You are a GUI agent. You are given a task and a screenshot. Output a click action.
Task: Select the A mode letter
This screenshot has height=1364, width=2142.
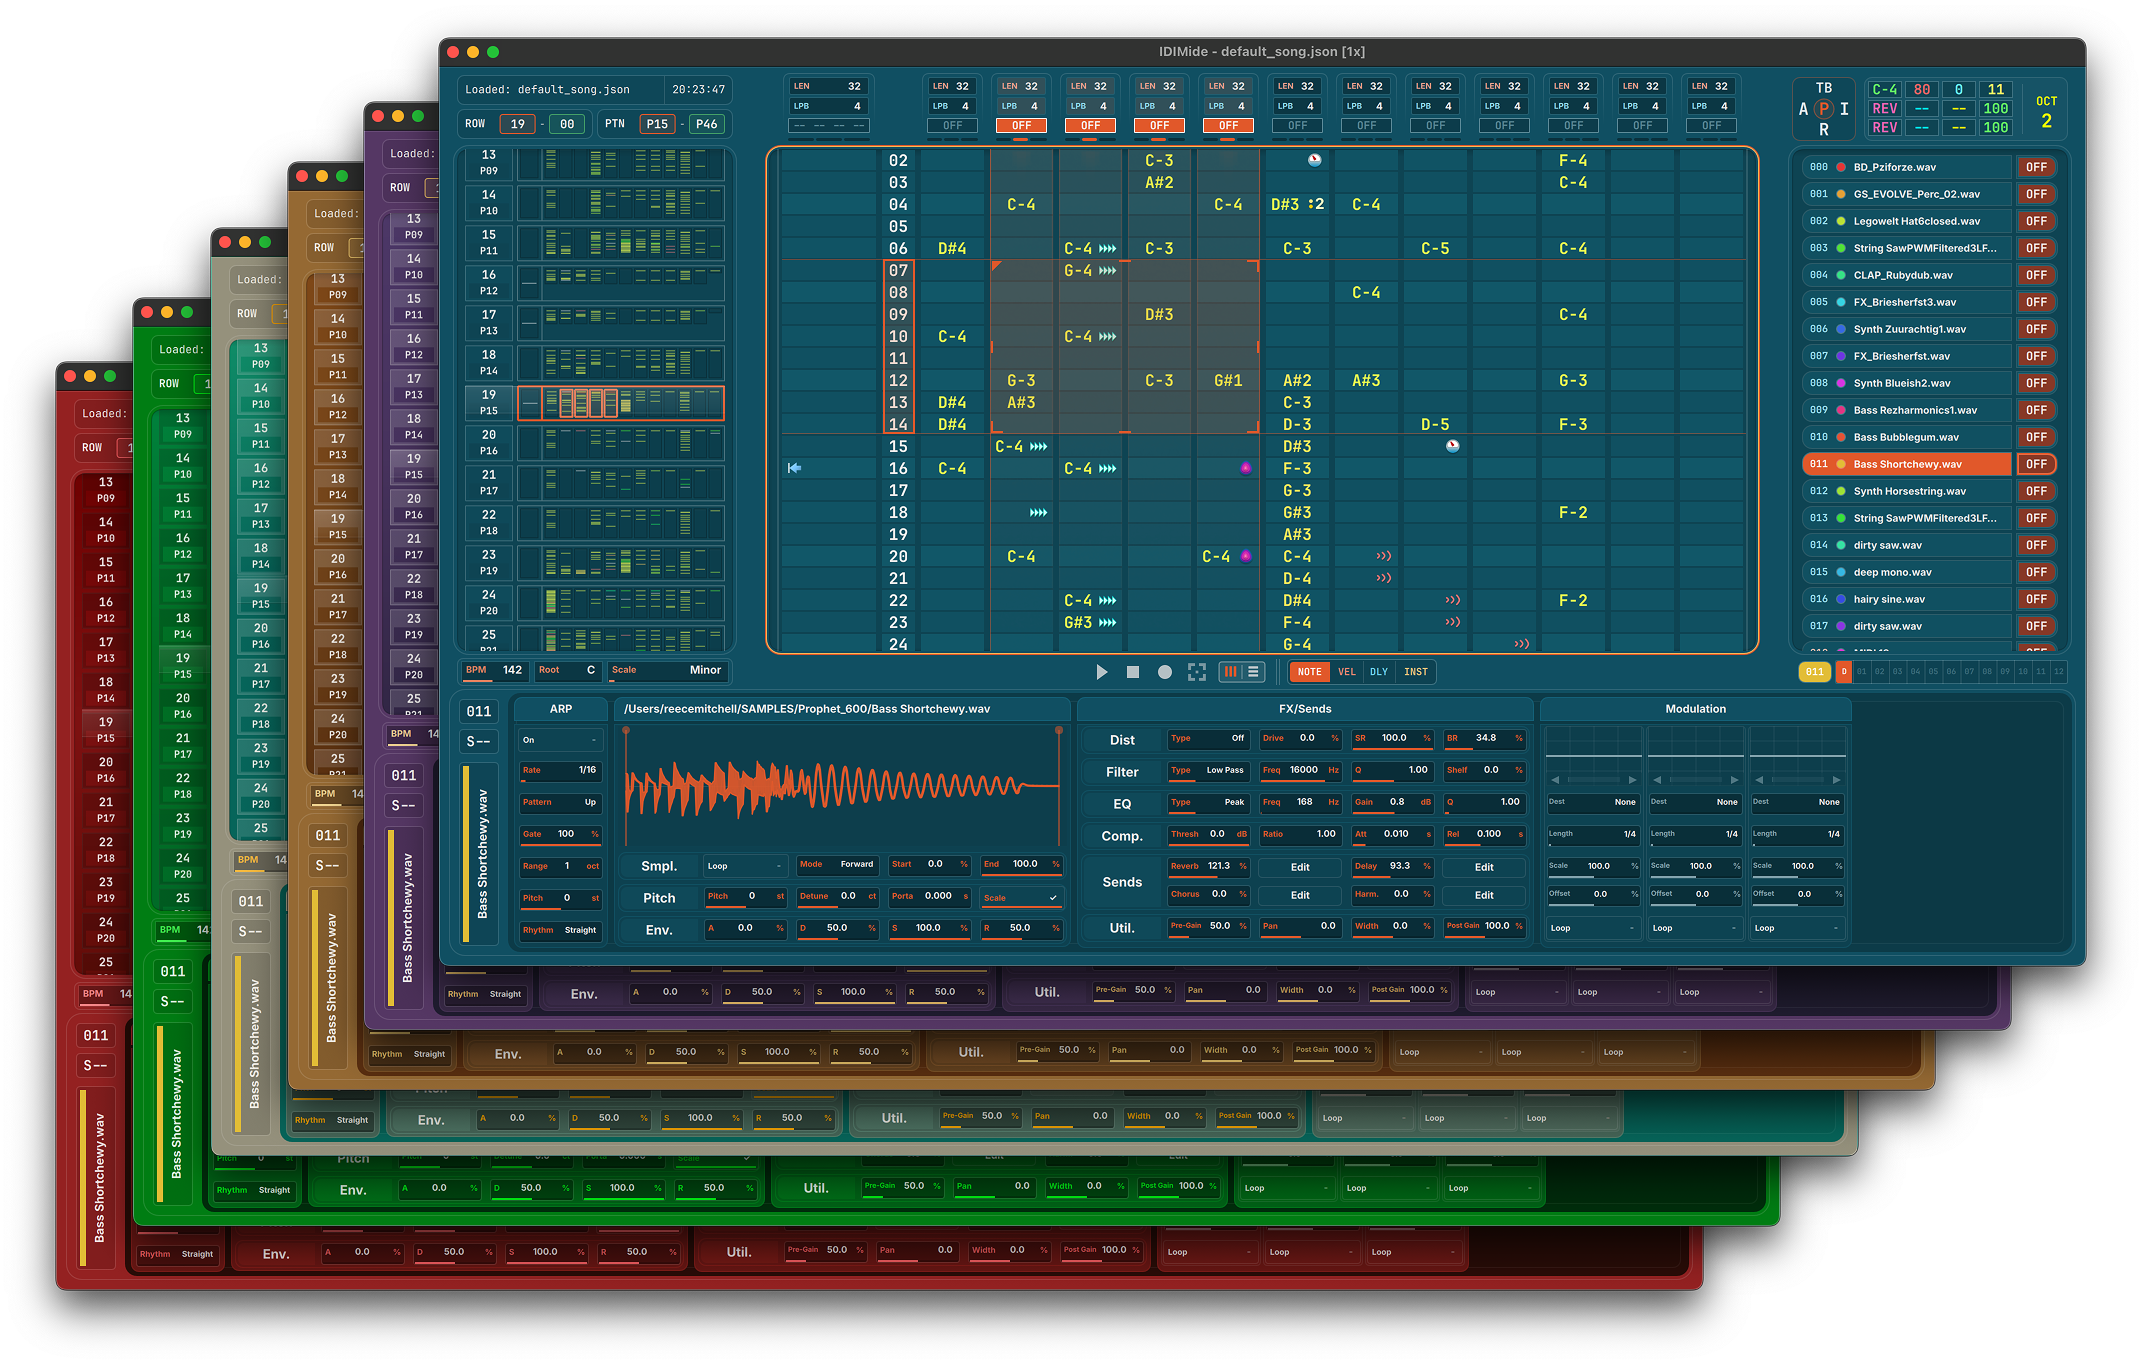(1804, 109)
